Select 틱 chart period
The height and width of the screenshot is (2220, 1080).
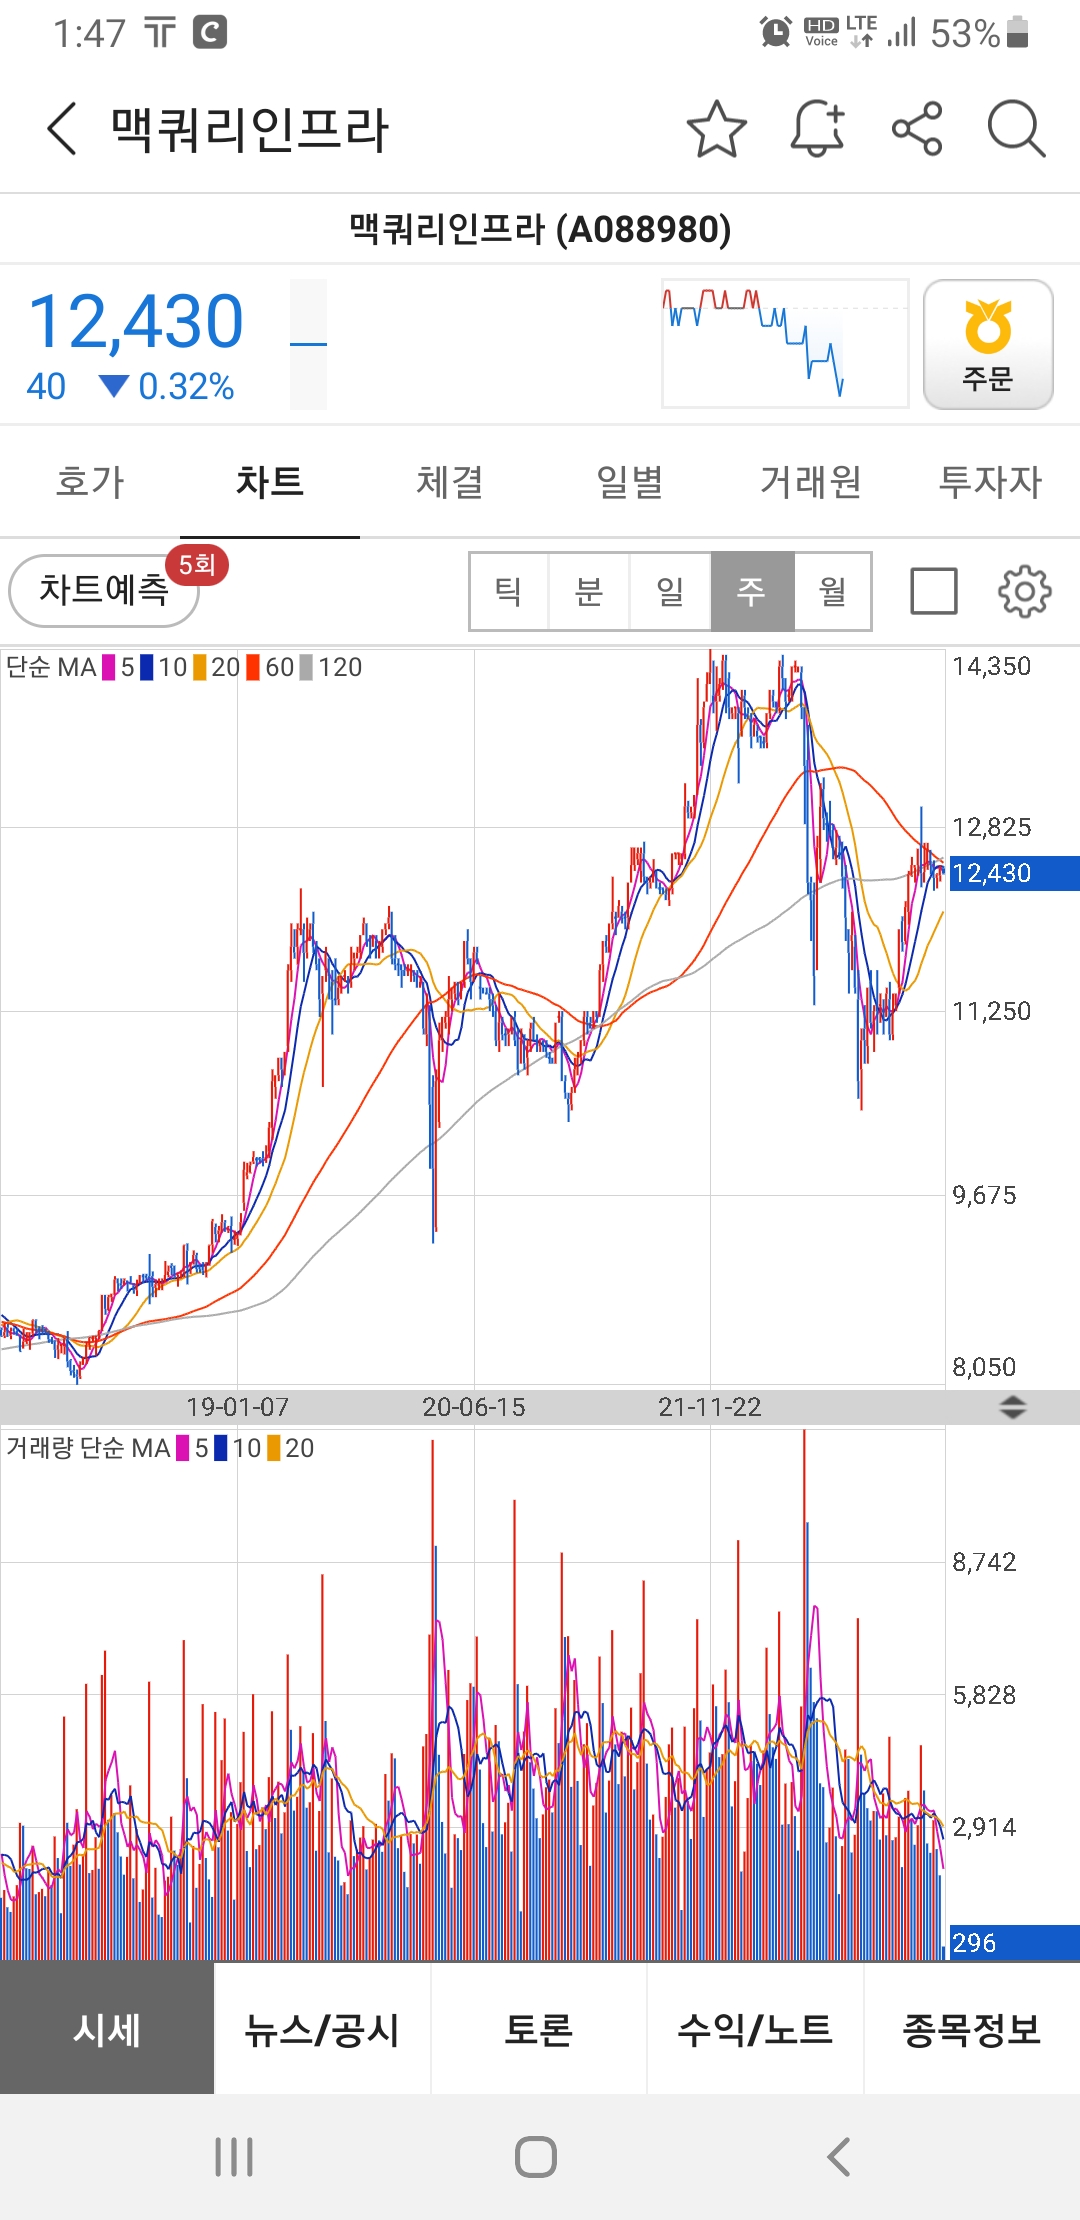508,591
